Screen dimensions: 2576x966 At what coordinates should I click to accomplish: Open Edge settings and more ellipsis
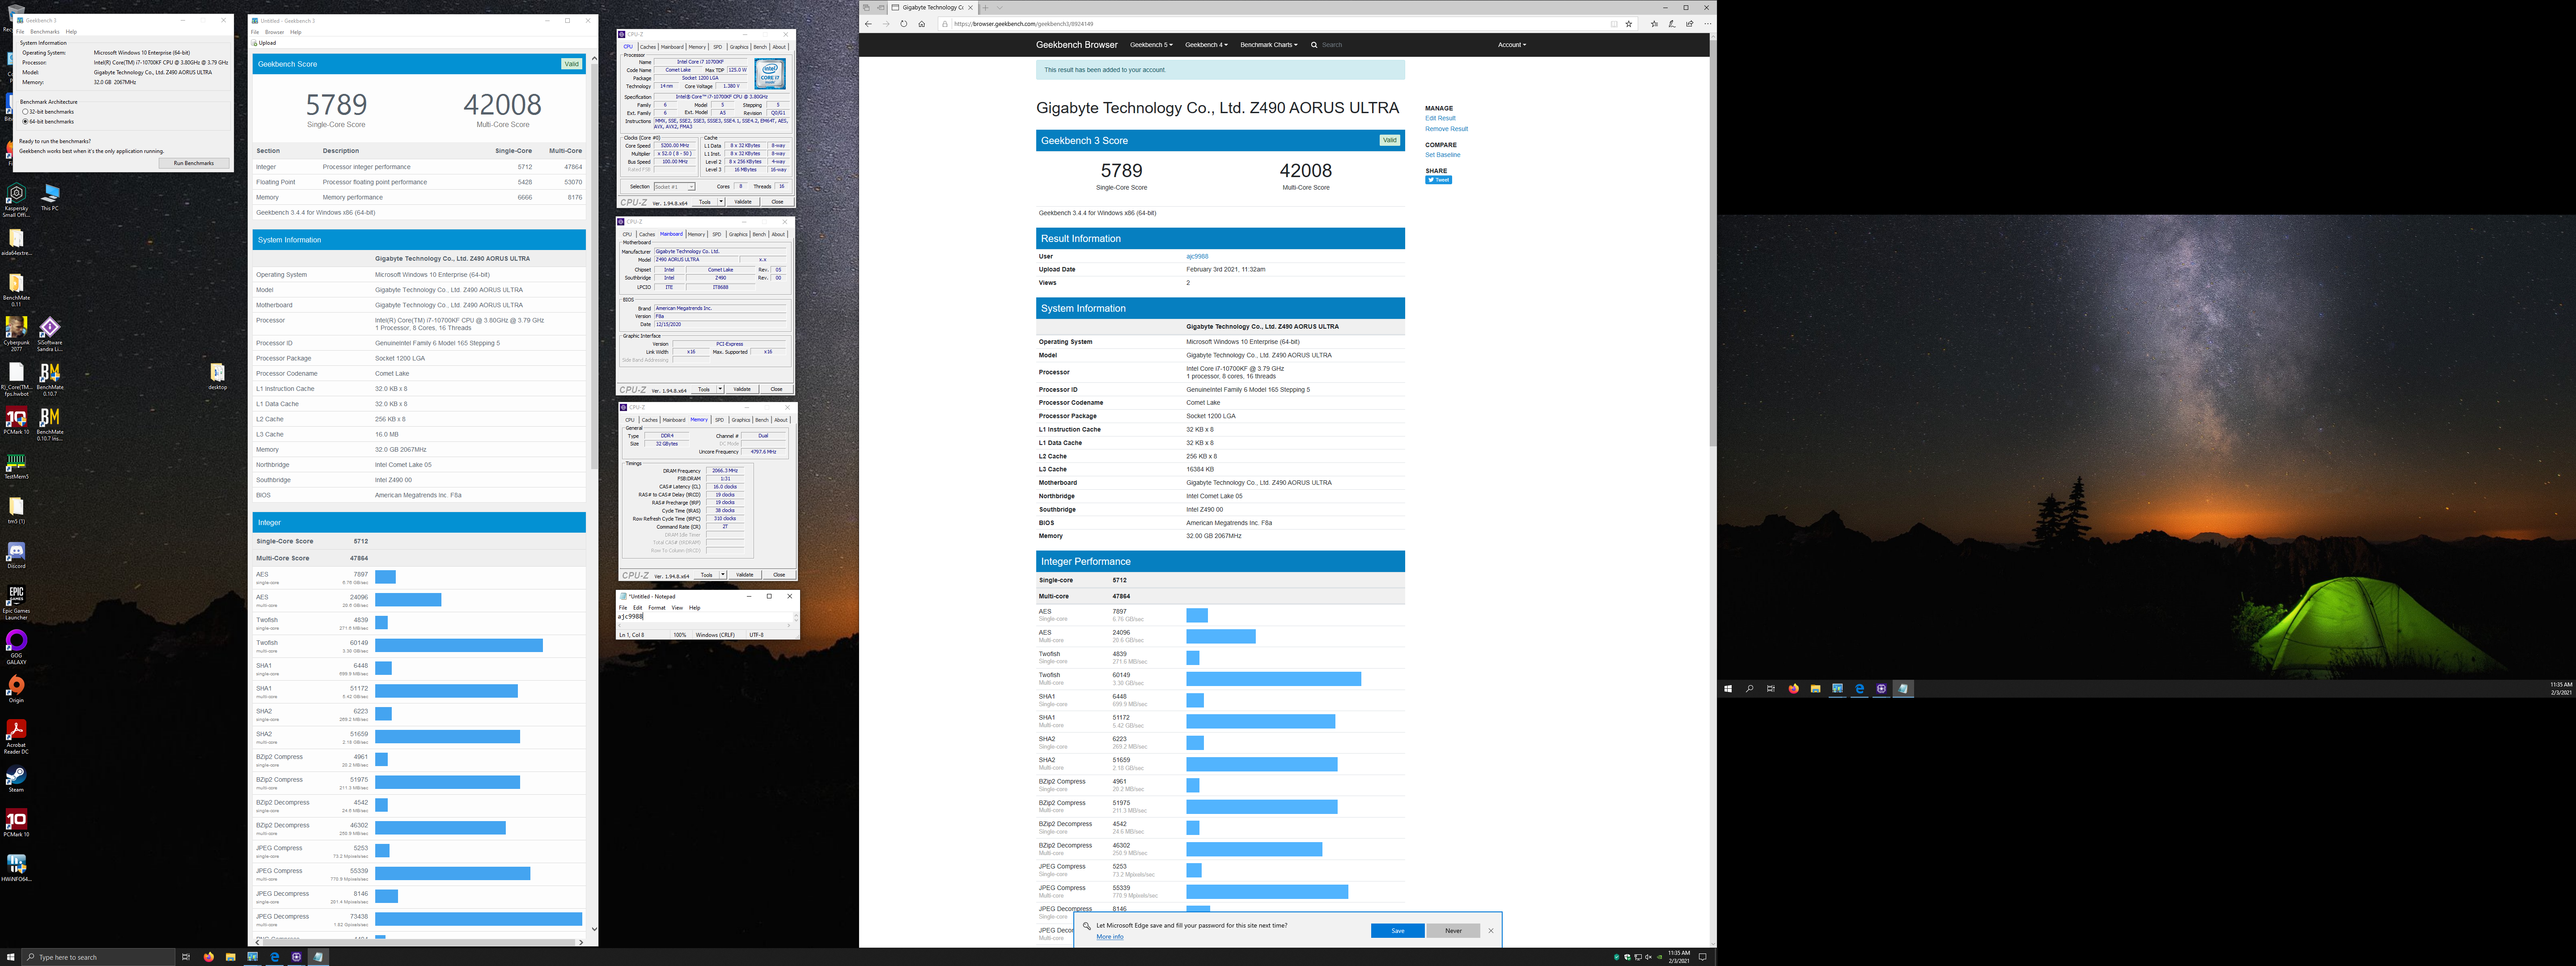(1708, 24)
